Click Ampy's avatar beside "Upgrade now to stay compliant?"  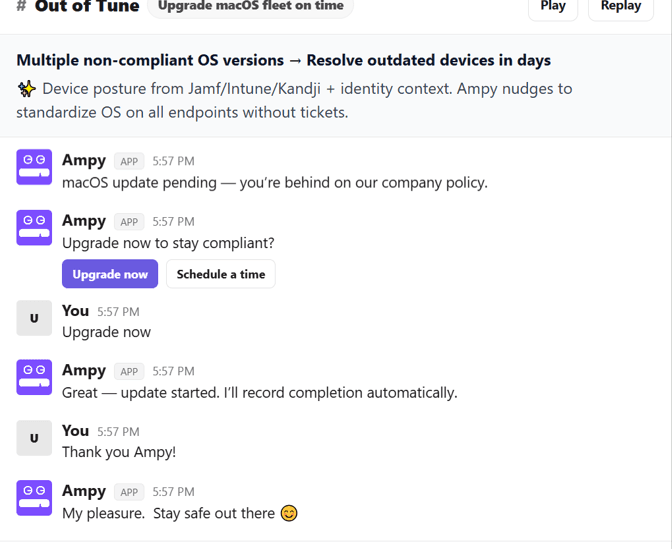point(34,227)
